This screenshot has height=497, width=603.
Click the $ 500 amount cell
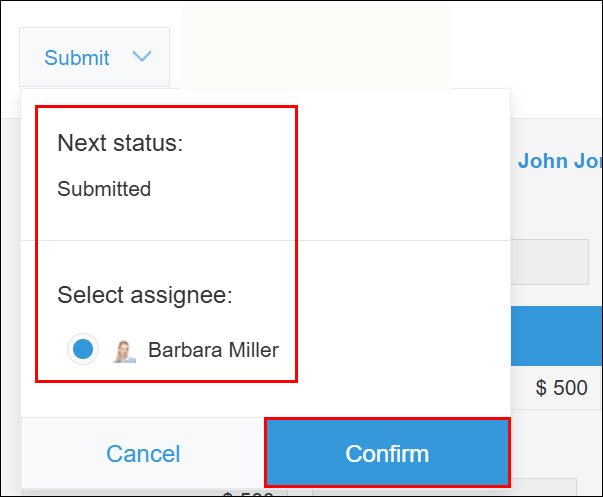pos(561,388)
